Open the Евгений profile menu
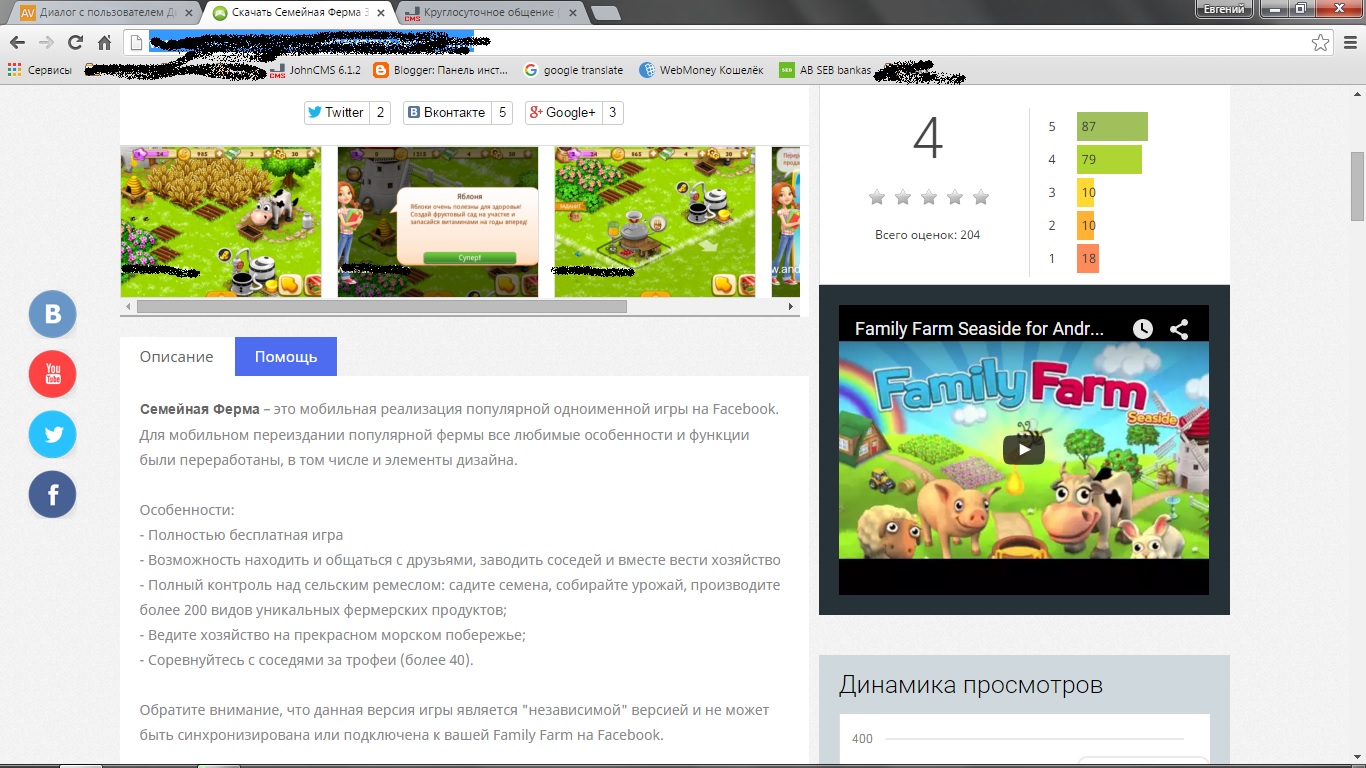1366x768 pixels. tap(1224, 9)
